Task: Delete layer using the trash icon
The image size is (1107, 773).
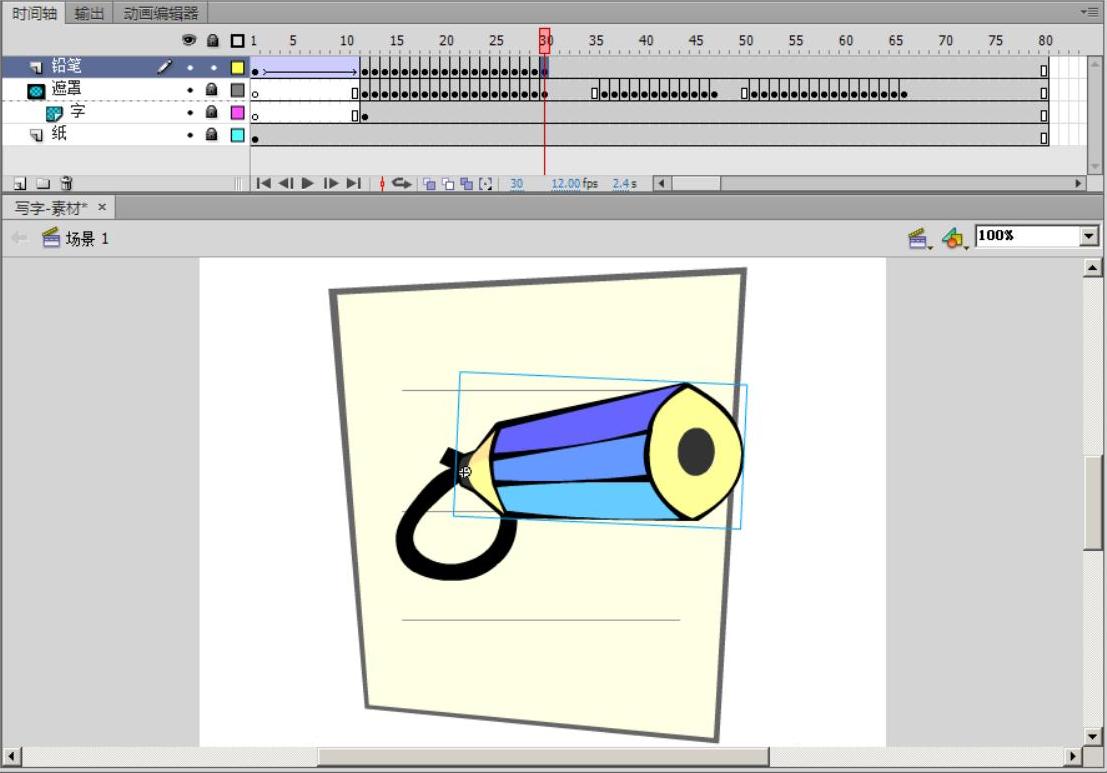Action: pyautogui.click(x=66, y=184)
